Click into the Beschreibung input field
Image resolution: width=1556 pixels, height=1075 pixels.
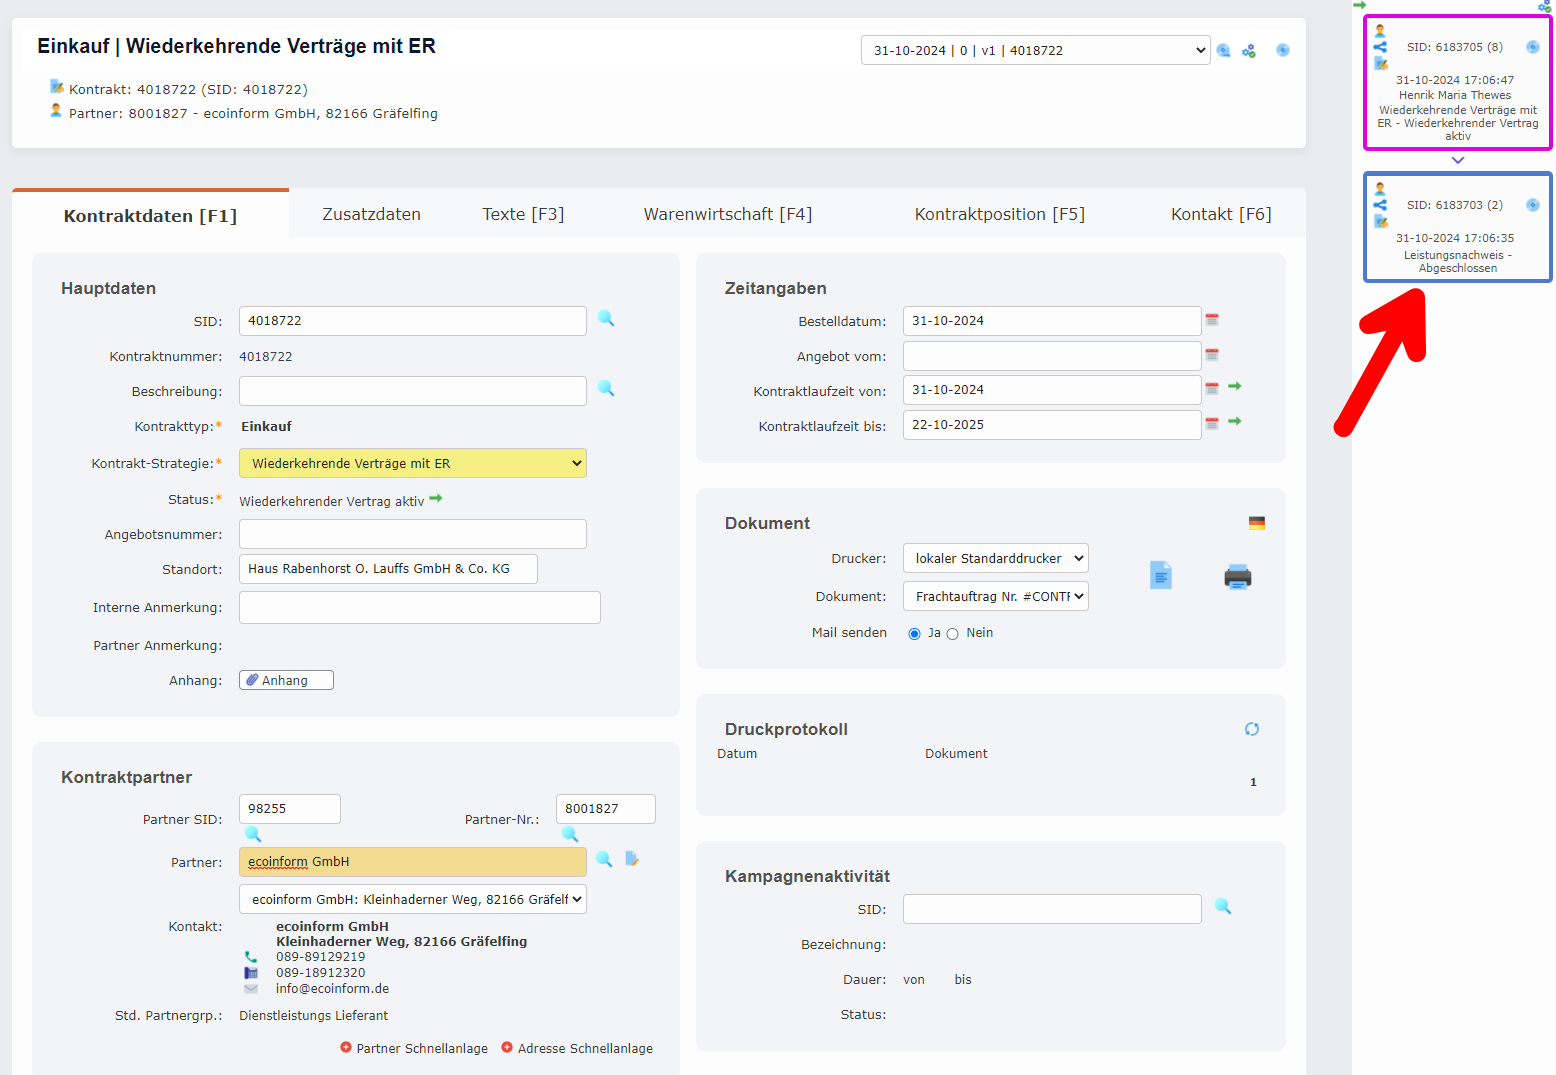point(412,391)
